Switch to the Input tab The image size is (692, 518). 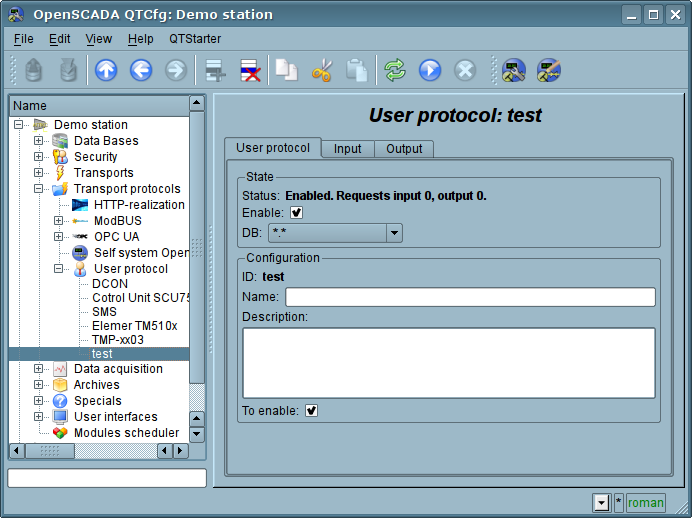347,149
